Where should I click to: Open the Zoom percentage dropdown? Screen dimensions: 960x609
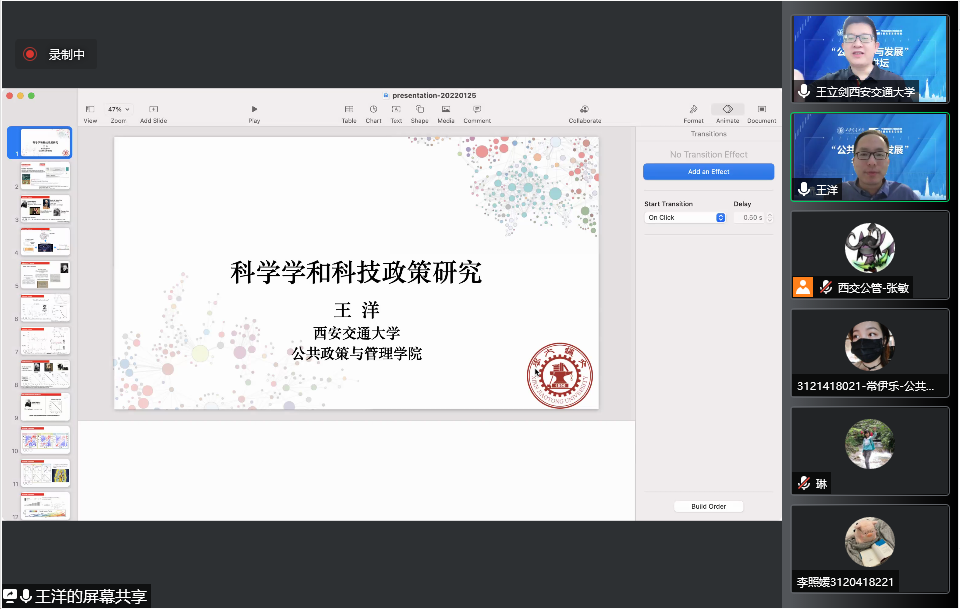[117, 109]
